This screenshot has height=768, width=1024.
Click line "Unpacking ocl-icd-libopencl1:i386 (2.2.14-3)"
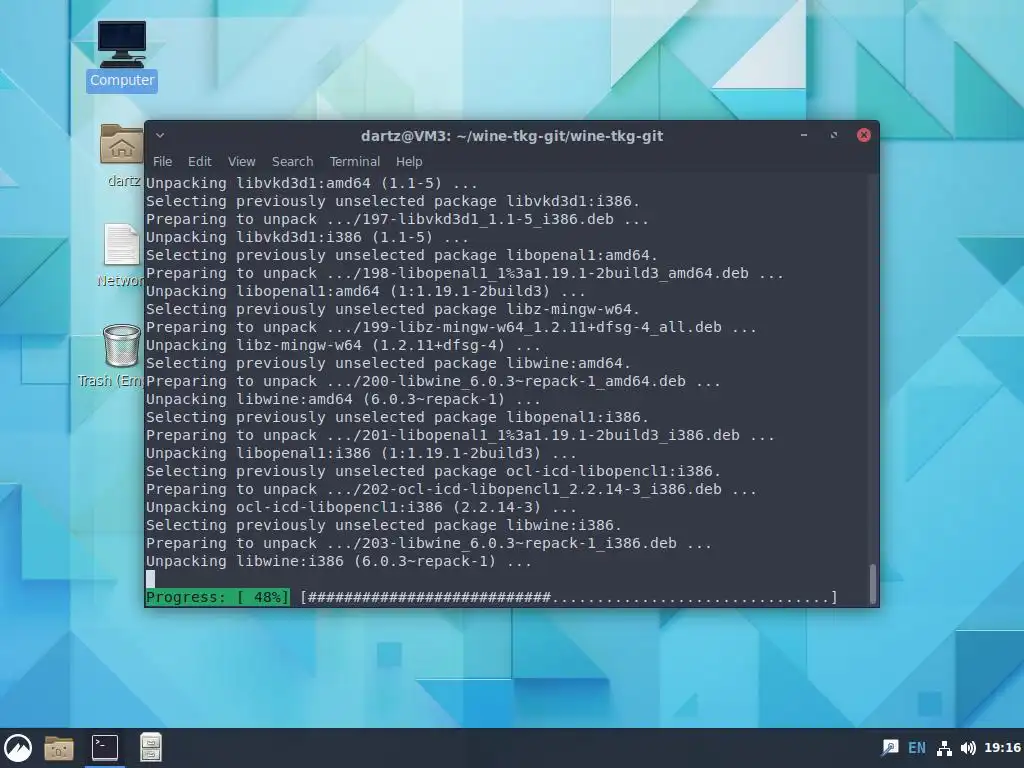click(361, 507)
